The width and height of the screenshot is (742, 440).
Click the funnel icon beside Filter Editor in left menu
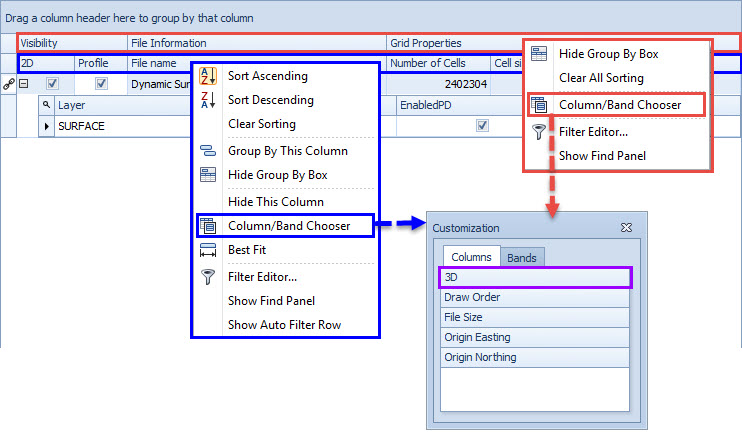tap(208, 277)
